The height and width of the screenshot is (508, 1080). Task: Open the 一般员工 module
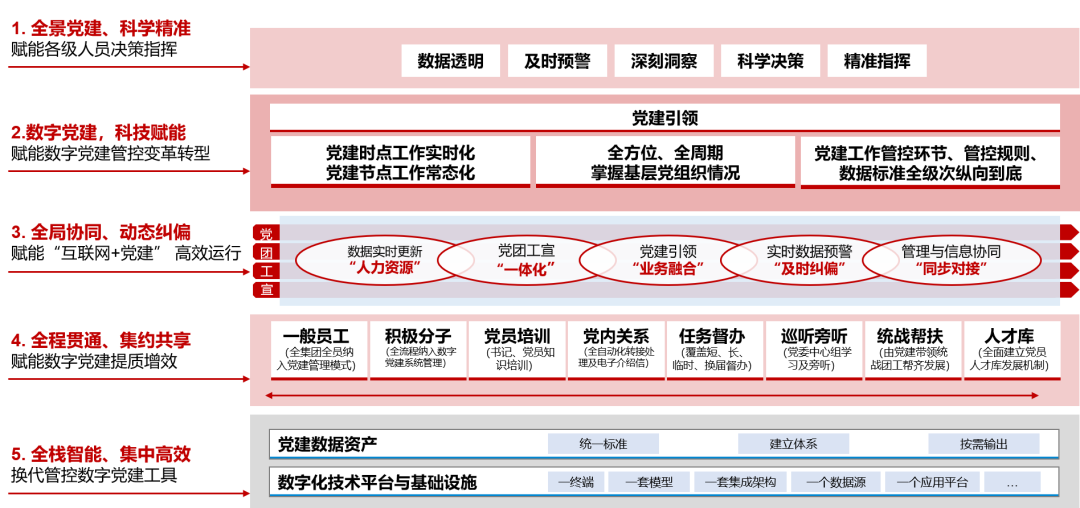pos(316,349)
